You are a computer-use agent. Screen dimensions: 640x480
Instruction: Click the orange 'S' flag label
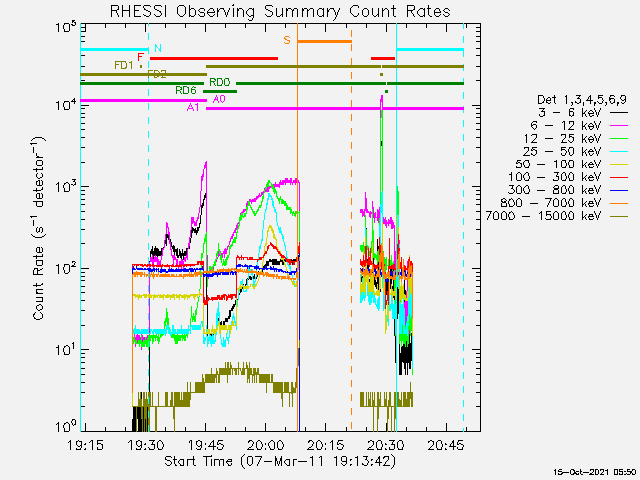click(287, 40)
